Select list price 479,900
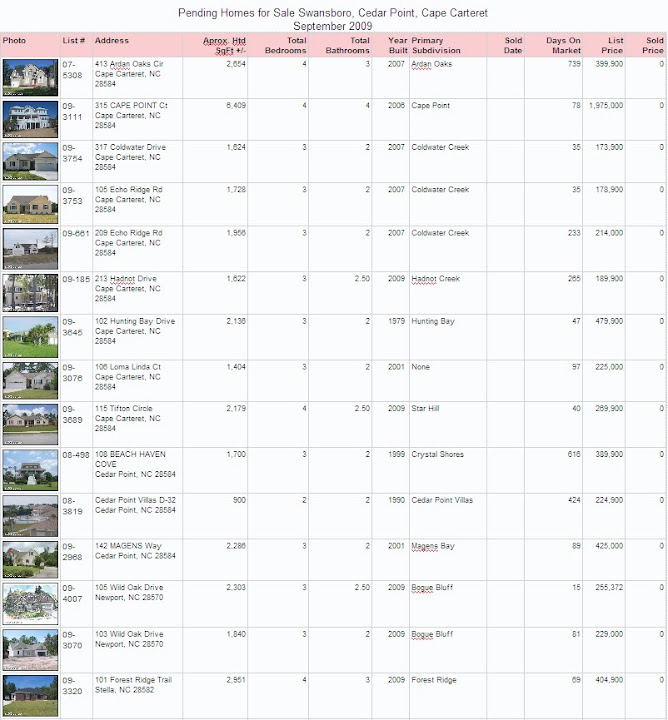 click(609, 321)
